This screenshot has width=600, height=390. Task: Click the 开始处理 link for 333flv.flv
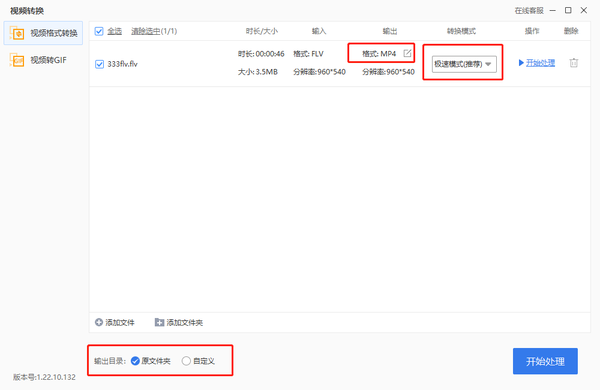540,63
